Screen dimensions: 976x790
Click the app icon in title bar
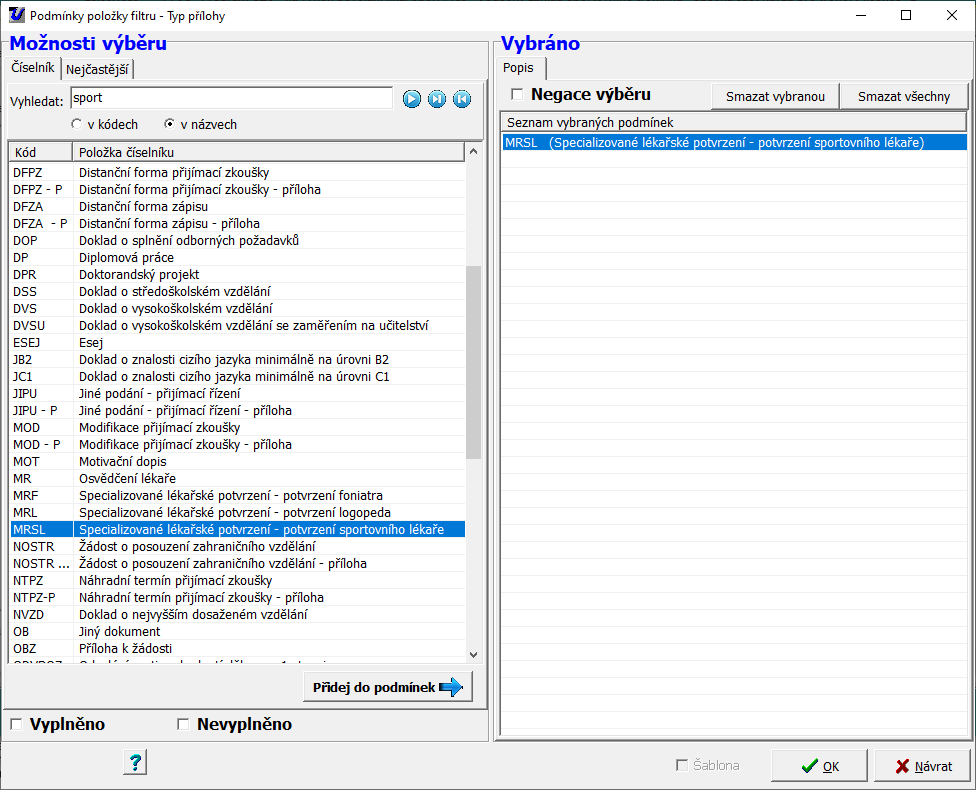tap(15, 15)
